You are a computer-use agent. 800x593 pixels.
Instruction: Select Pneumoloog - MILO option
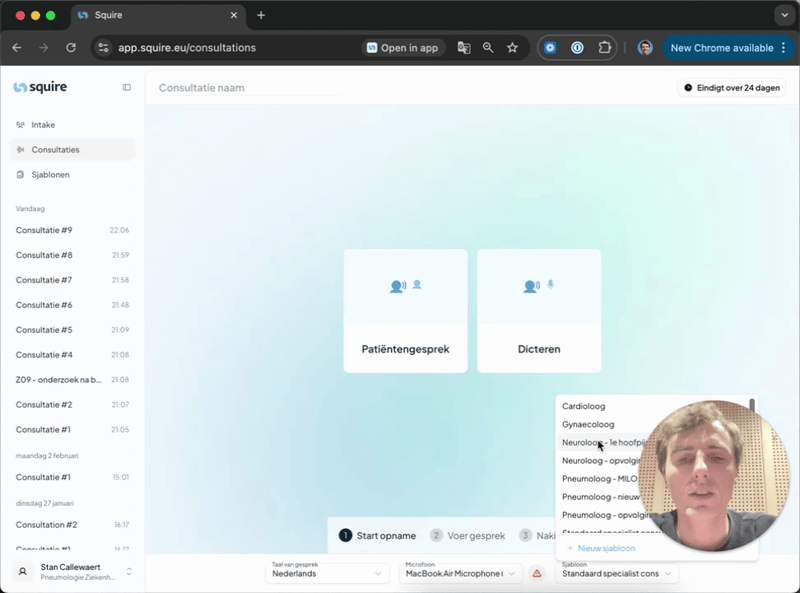tap(599, 479)
